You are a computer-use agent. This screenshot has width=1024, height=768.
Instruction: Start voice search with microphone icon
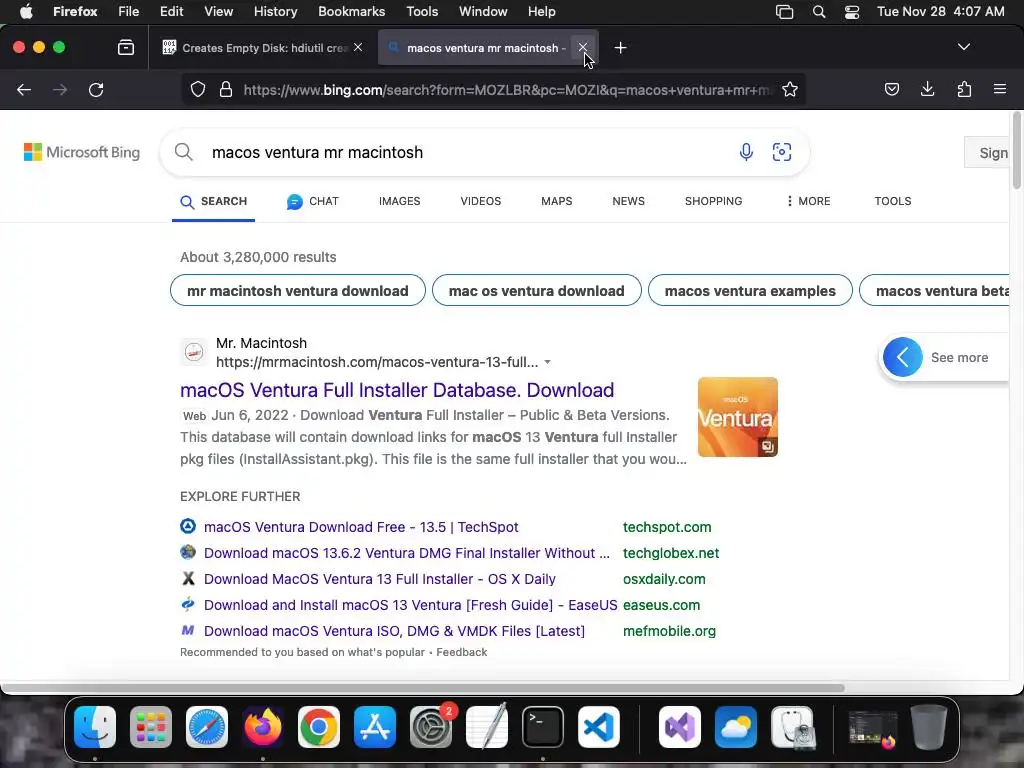746,152
